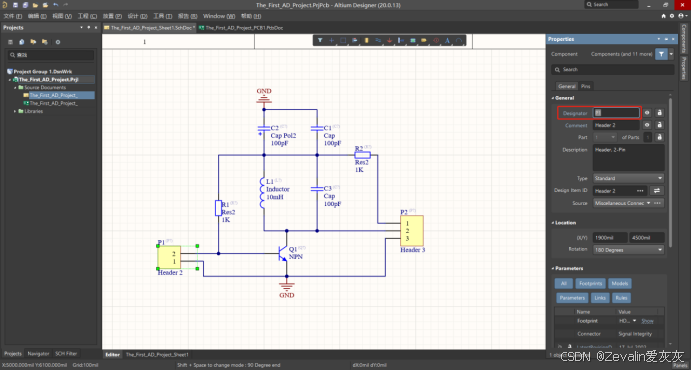This screenshot has height=371, width=692.
Task: Click the Models filter button
Action: click(620, 283)
